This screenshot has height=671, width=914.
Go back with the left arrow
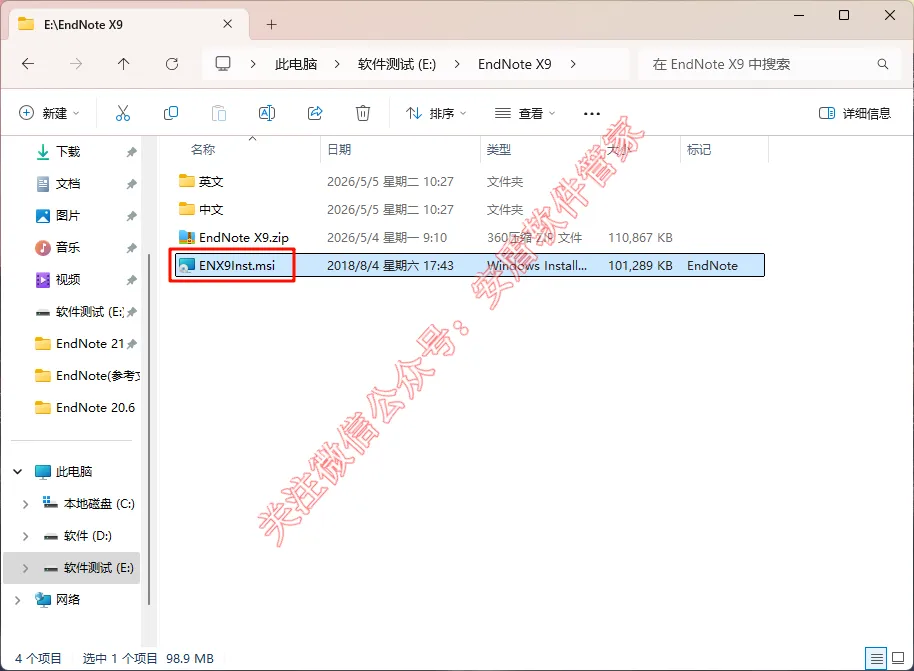pos(28,64)
